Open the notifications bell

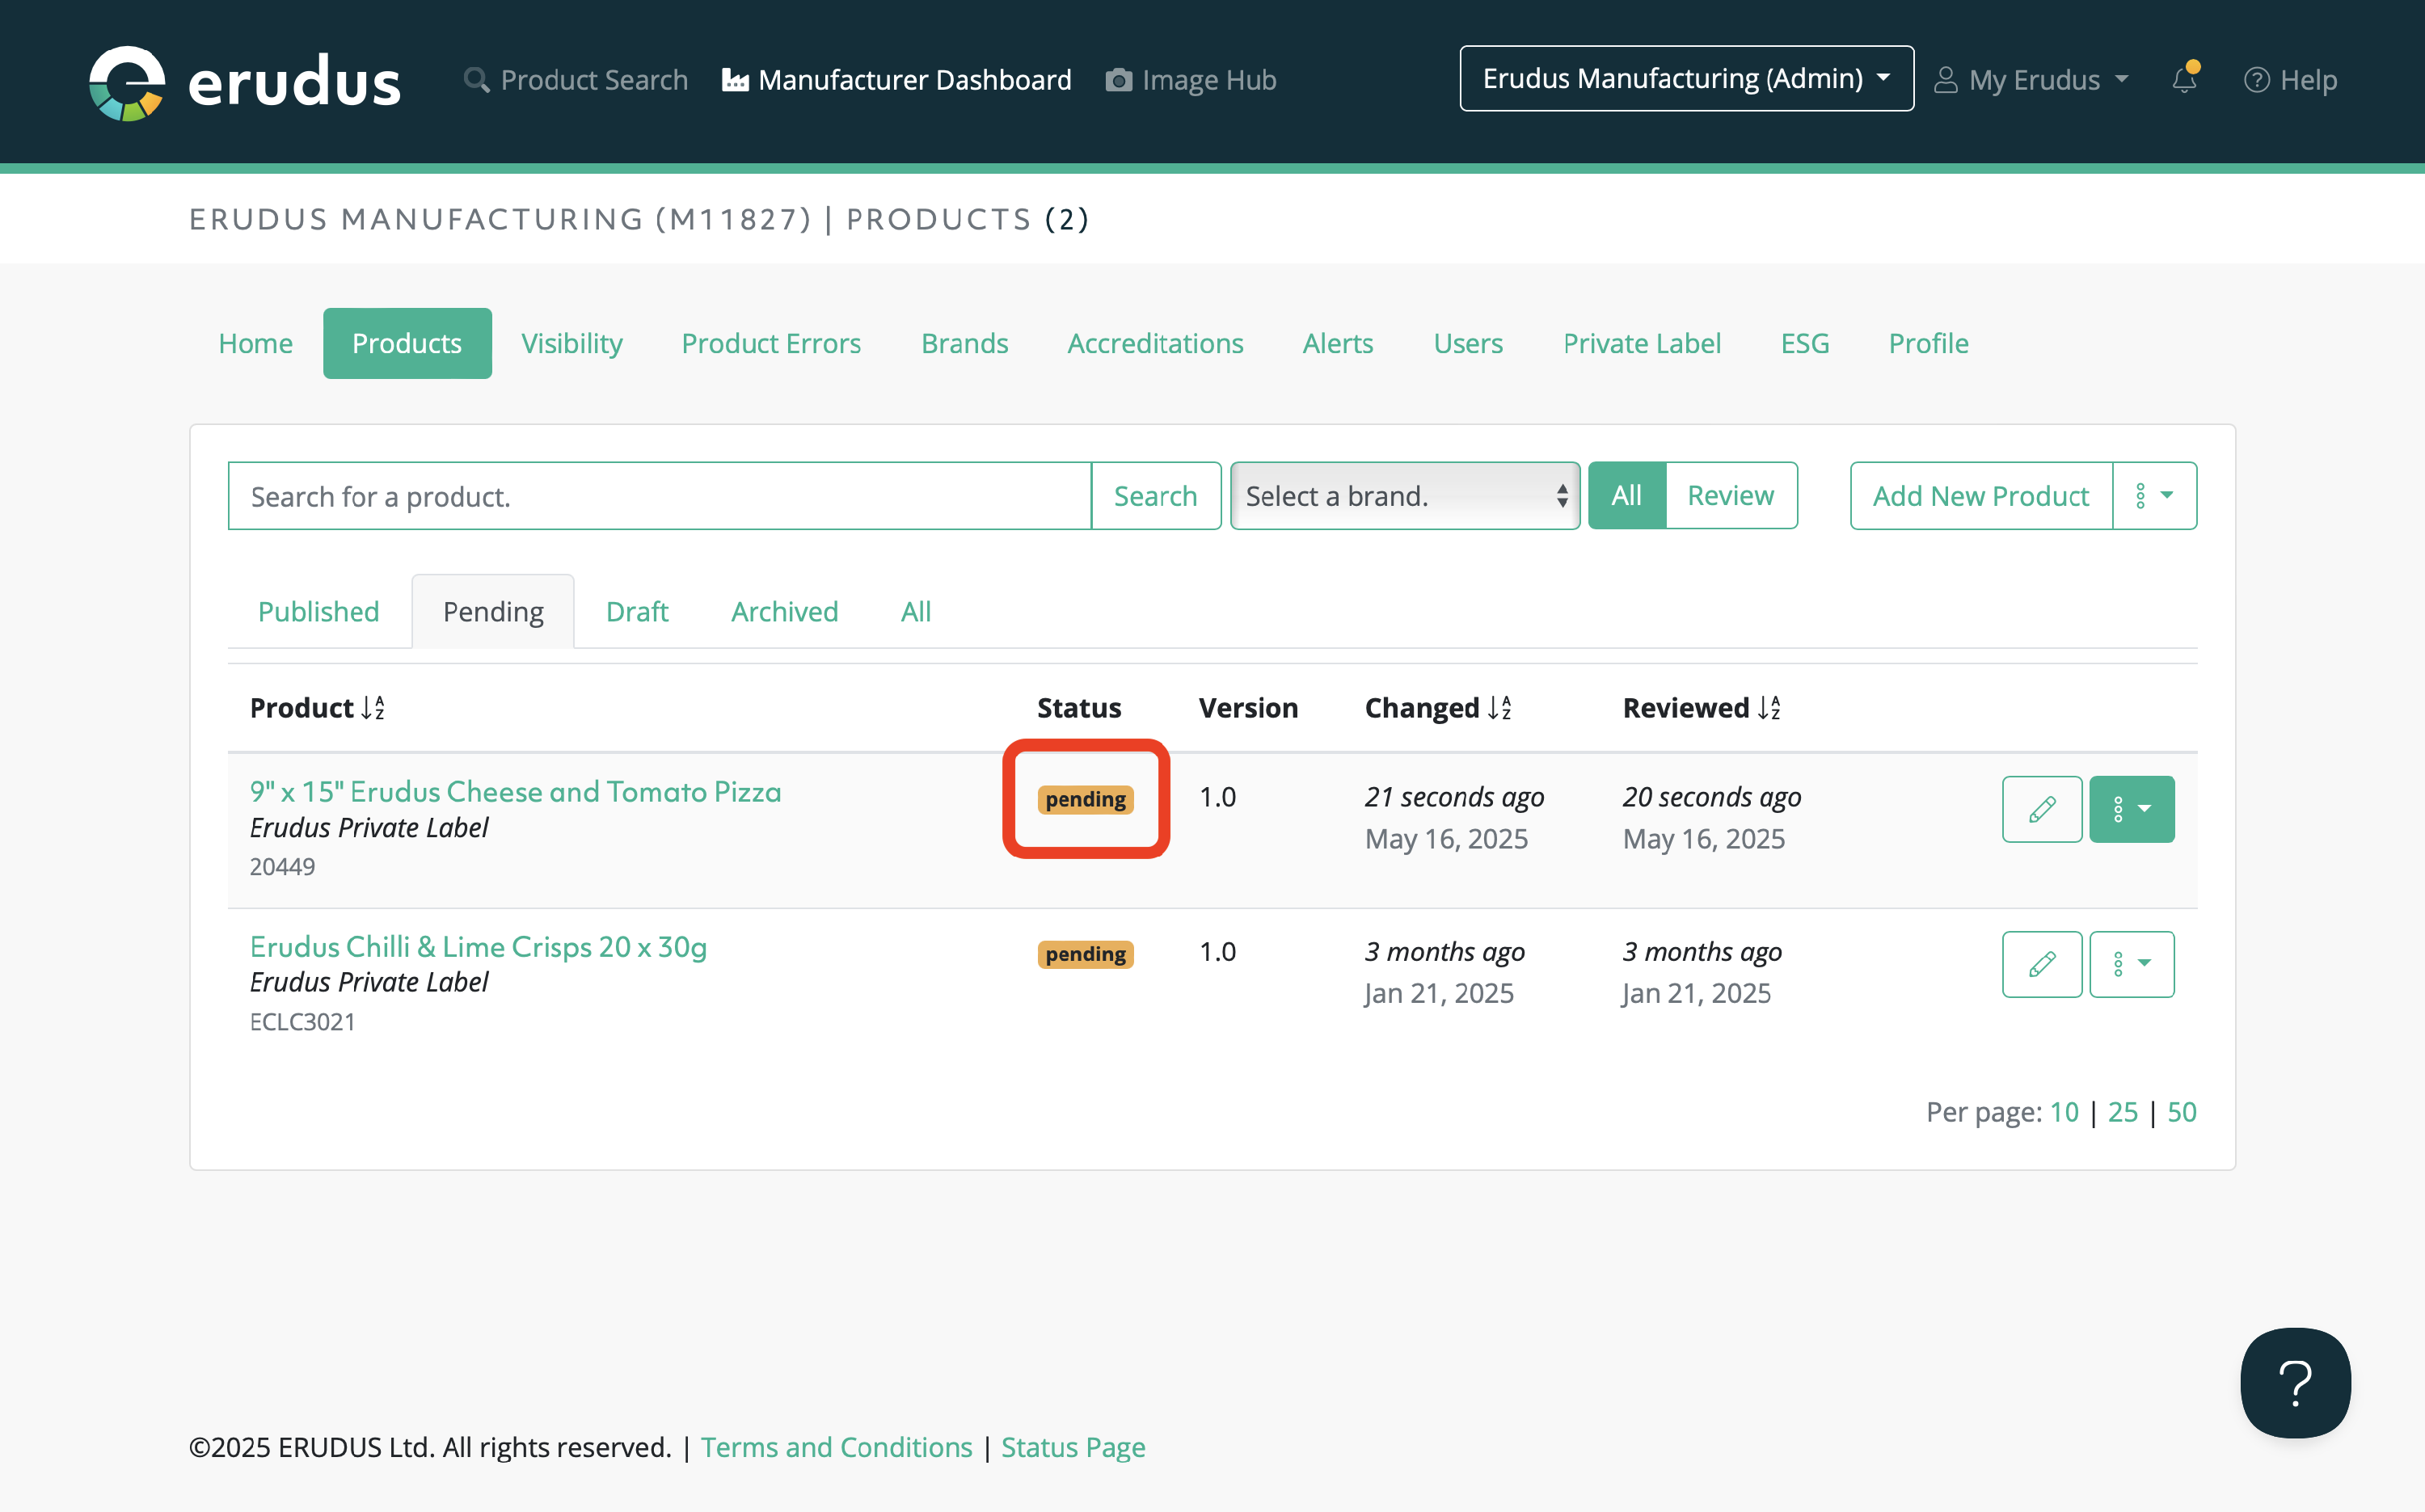pyautogui.click(x=2184, y=80)
